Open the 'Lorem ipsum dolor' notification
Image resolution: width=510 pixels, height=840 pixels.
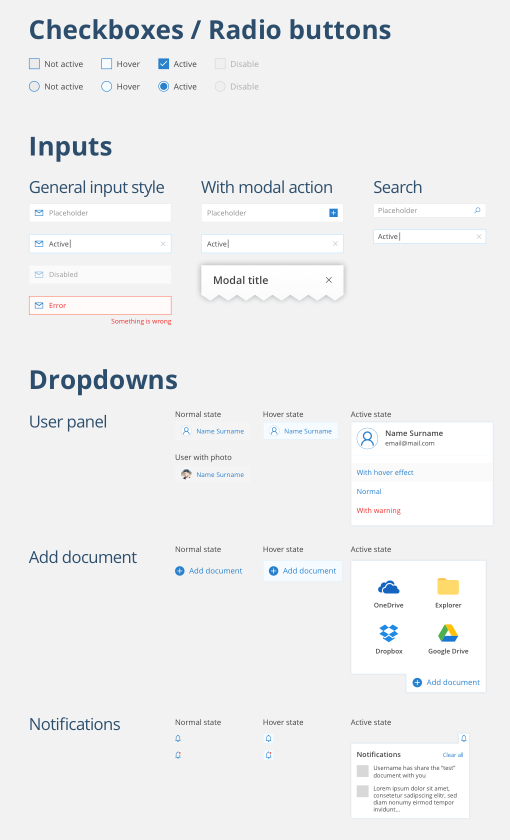click(x=410, y=799)
